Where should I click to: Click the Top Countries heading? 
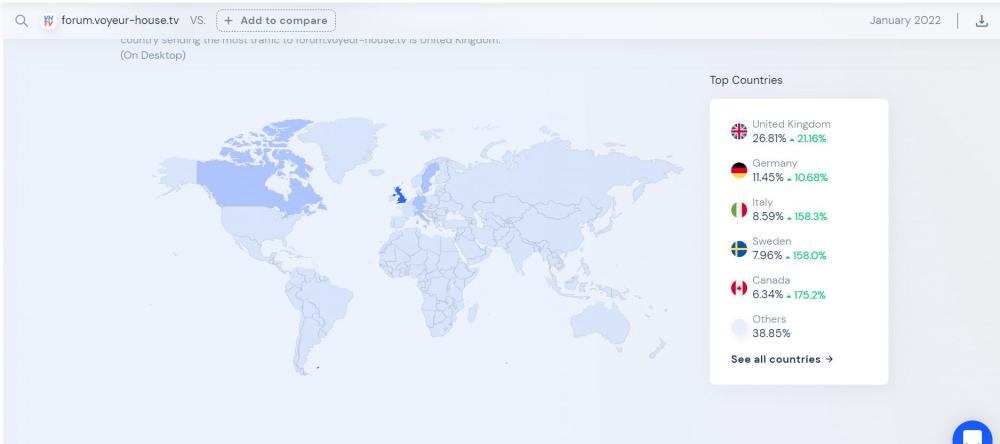[746, 80]
